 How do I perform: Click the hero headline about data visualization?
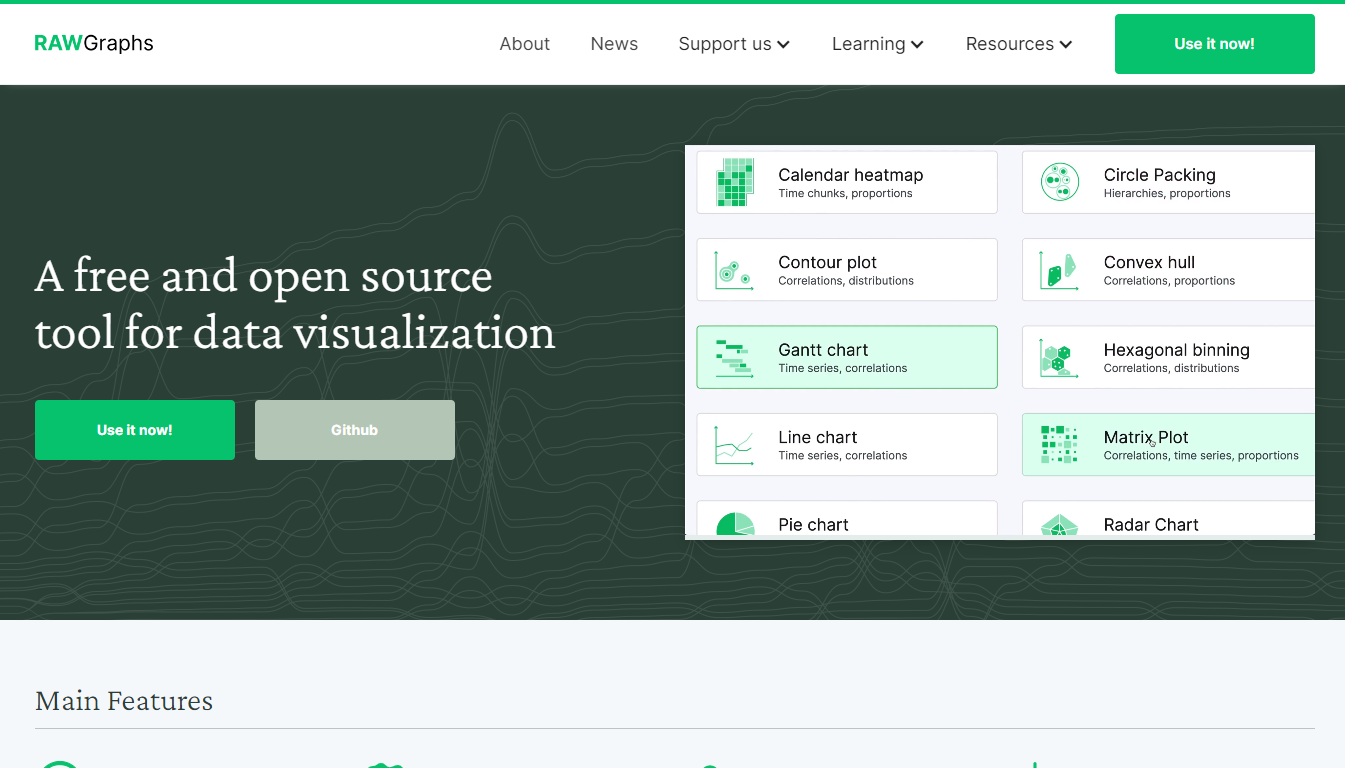click(295, 304)
